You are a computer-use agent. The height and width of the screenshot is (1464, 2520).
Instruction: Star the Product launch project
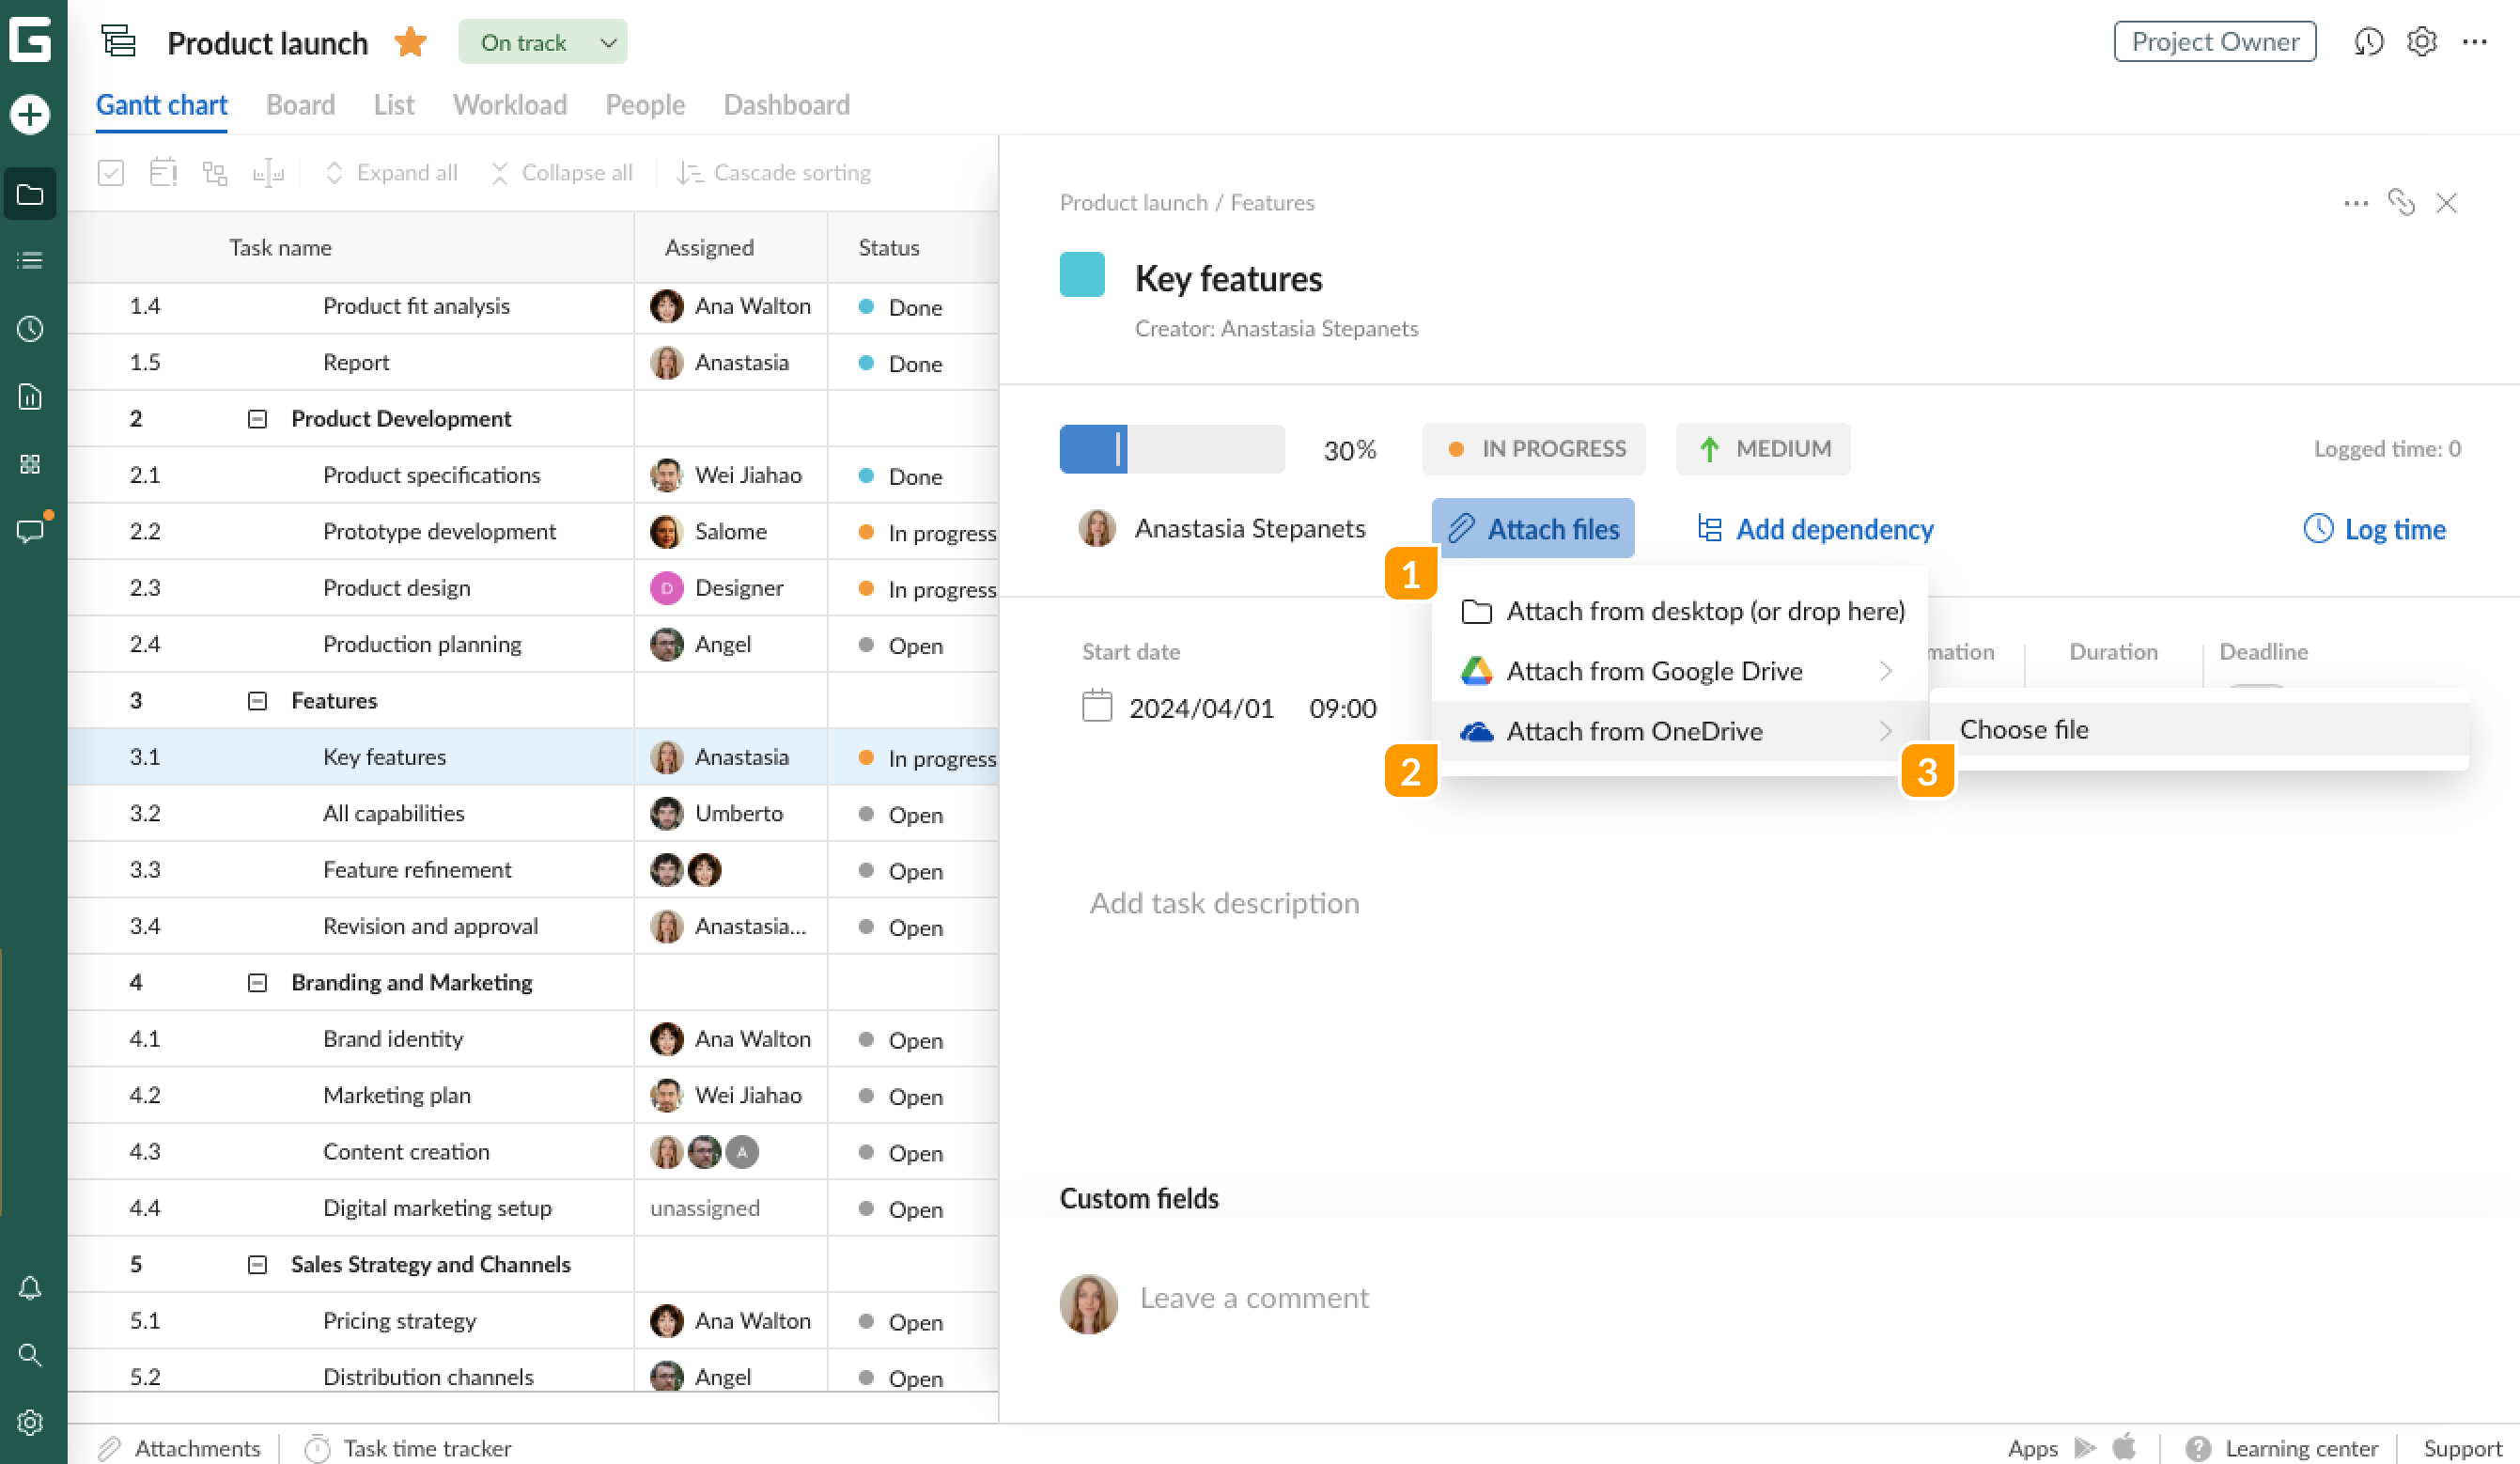point(409,42)
